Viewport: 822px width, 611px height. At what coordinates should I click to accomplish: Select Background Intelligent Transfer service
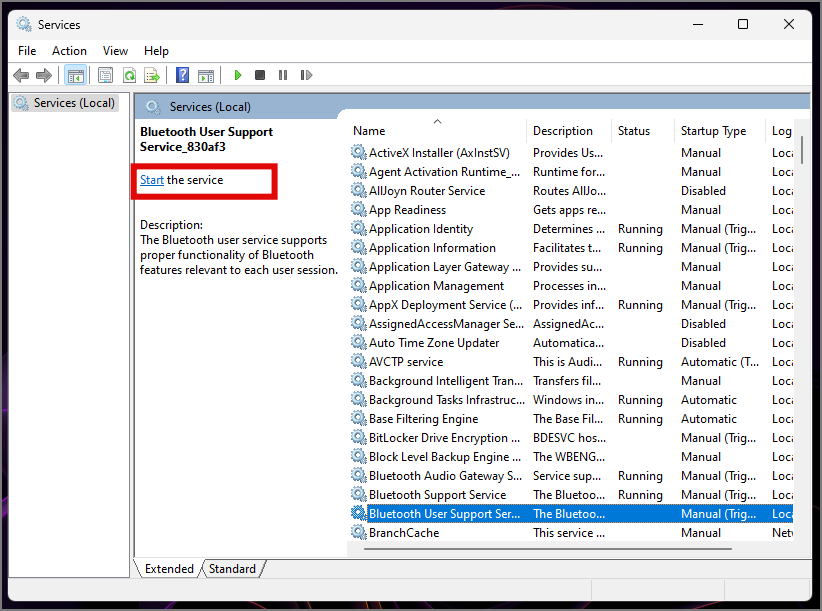[x=571, y=380]
